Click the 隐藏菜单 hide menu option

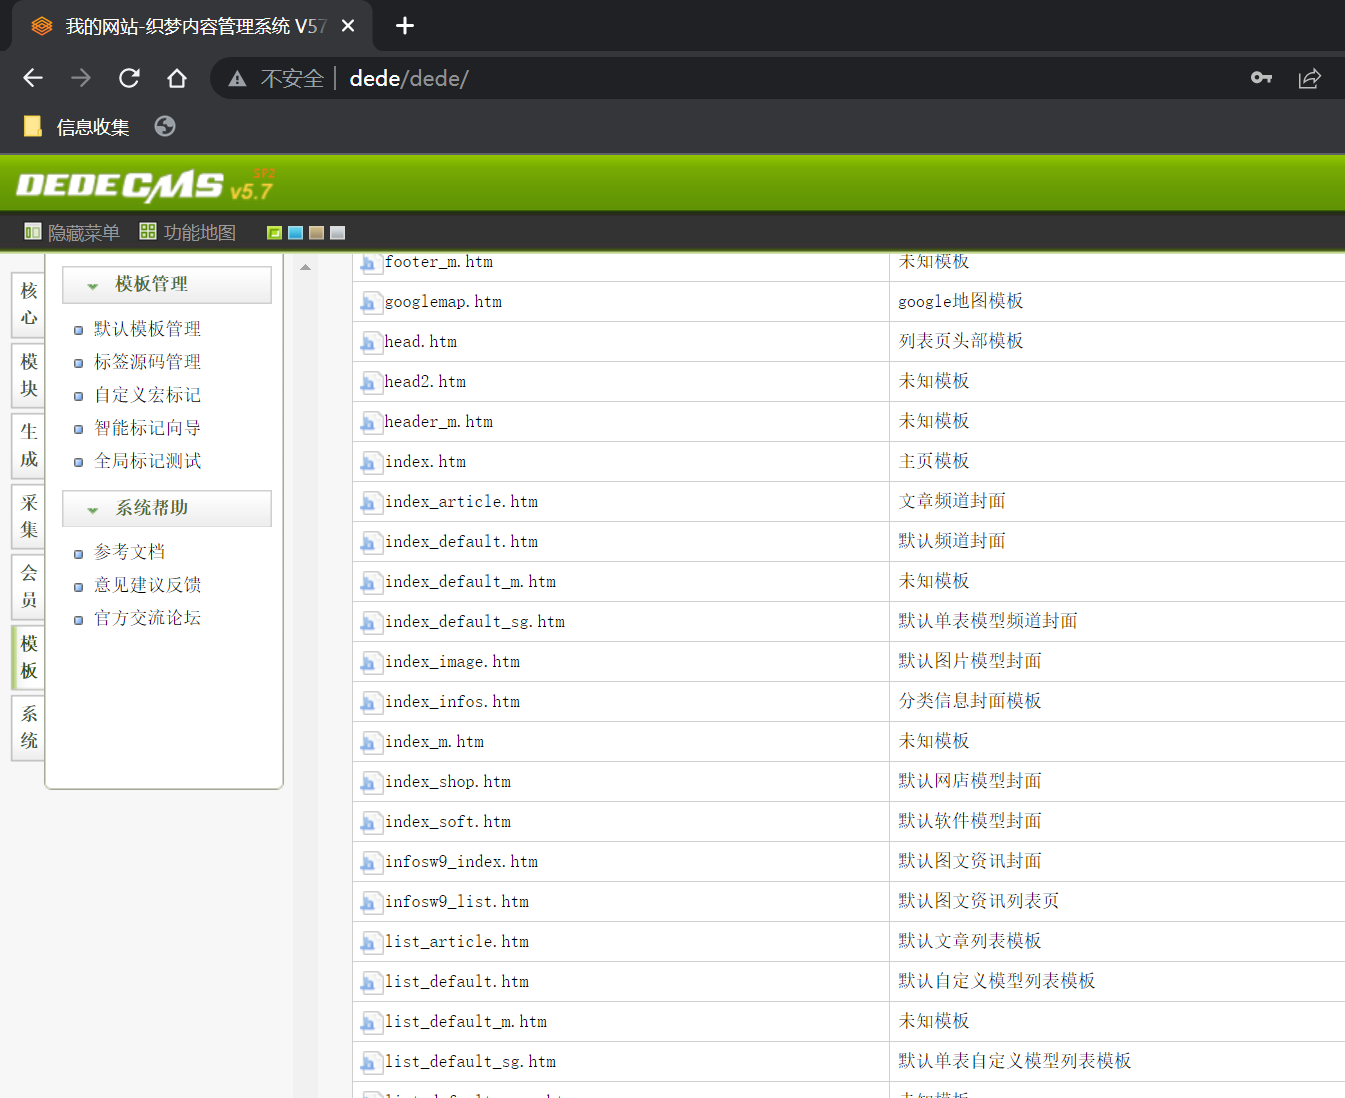coord(72,232)
